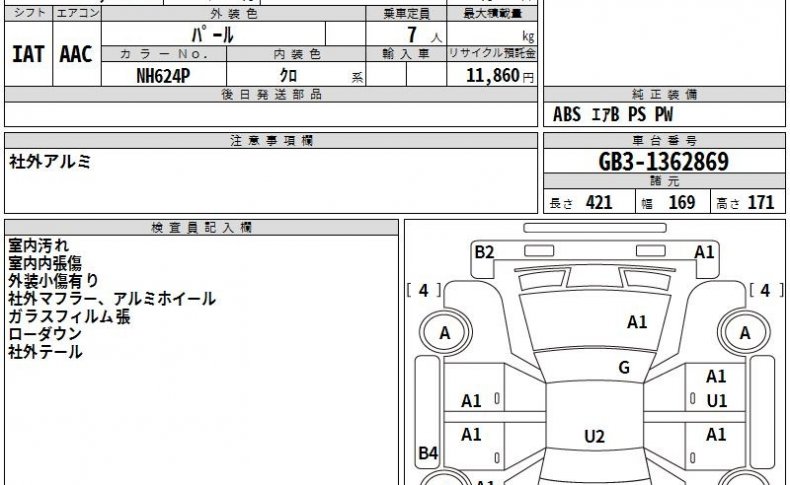Click the length value 421
790x485 pixels.
pos(599,202)
